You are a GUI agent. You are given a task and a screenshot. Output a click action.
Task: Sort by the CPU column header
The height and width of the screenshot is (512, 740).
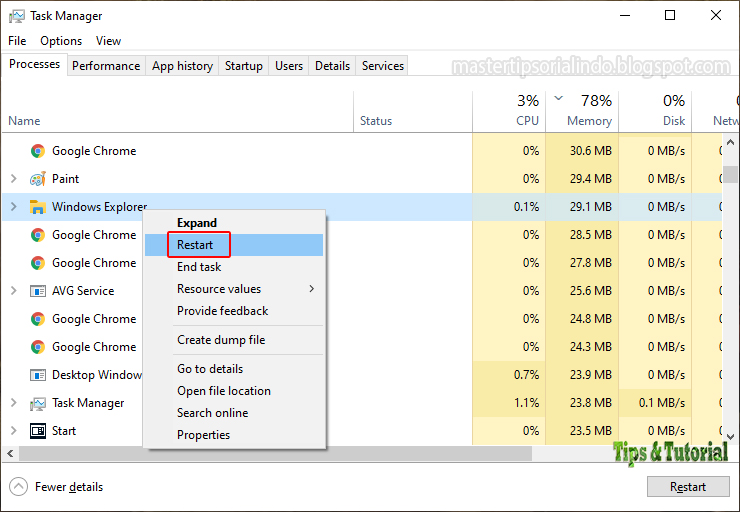509,112
